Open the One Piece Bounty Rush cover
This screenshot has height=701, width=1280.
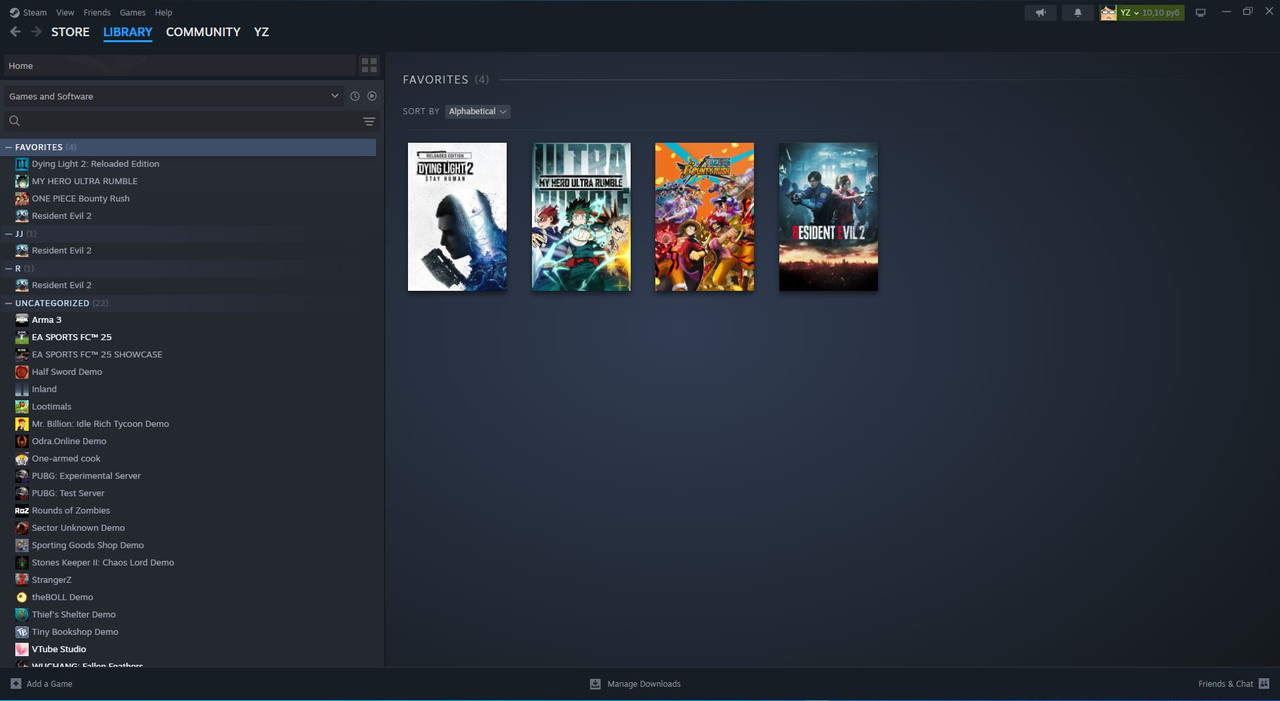[705, 217]
